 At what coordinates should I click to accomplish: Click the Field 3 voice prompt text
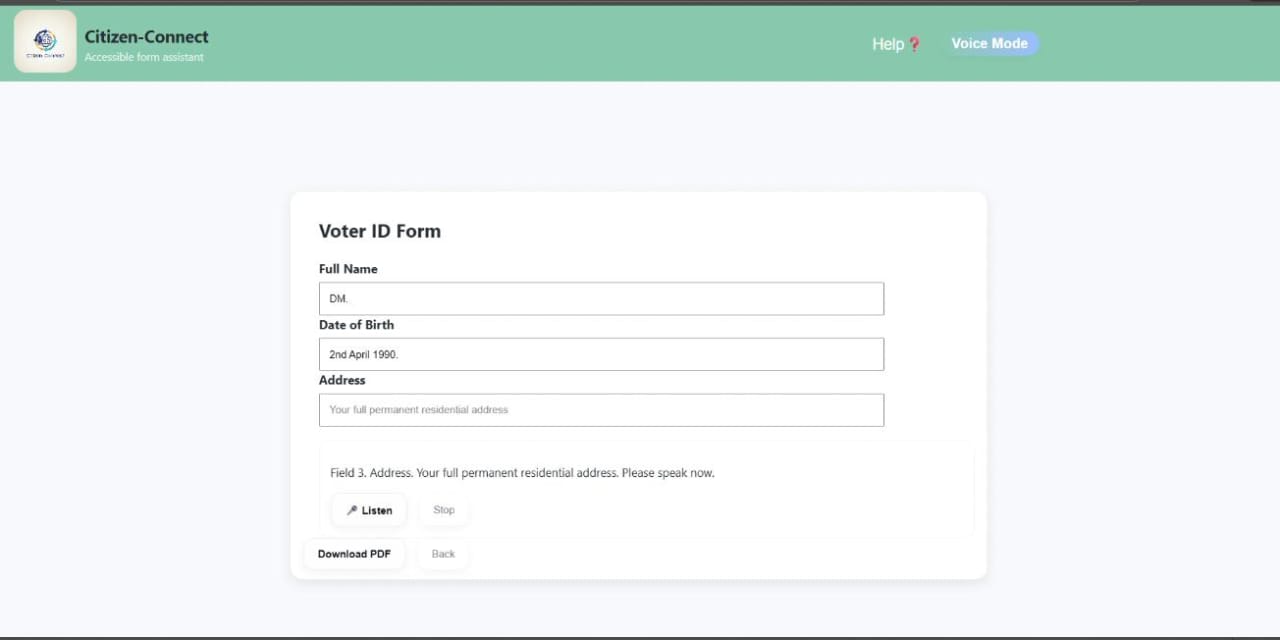click(522, 473)
